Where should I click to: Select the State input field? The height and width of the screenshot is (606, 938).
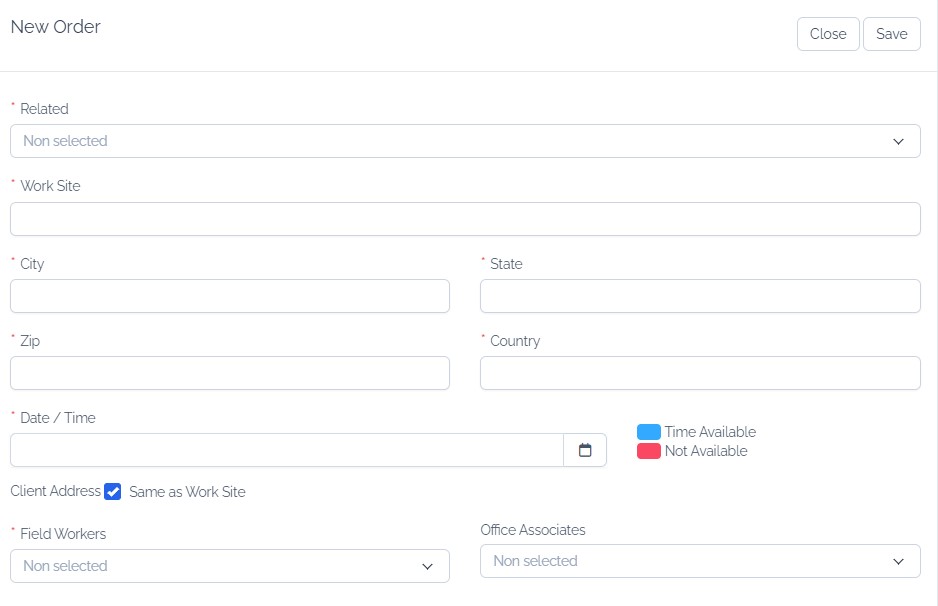tap(700, 296)
